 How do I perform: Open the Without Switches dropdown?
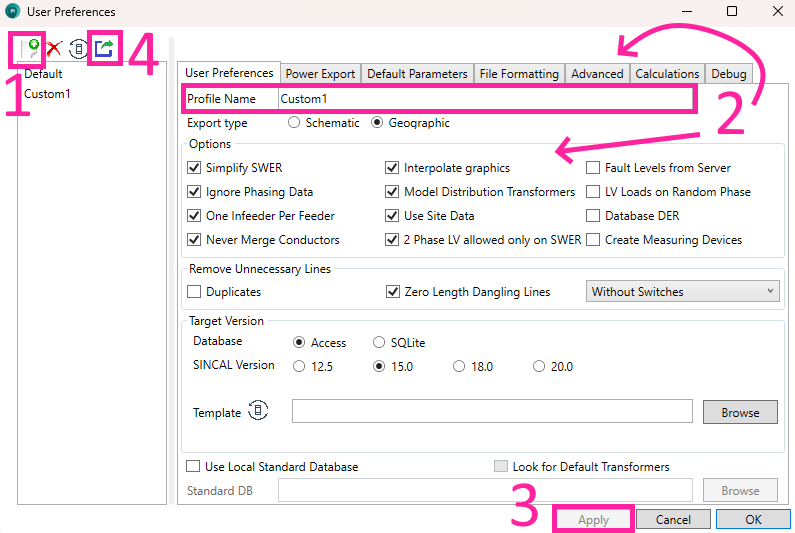[682, 292]
